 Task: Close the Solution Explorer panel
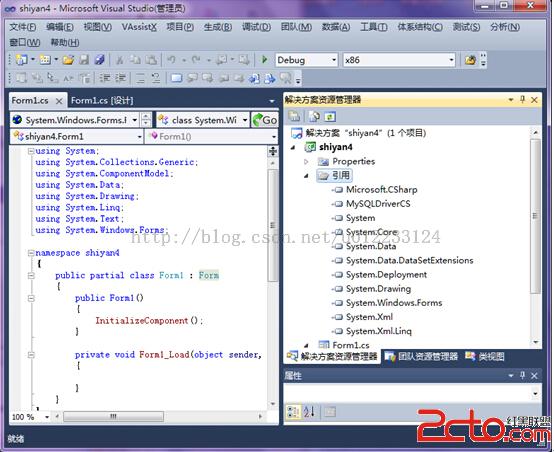point(535,100)
